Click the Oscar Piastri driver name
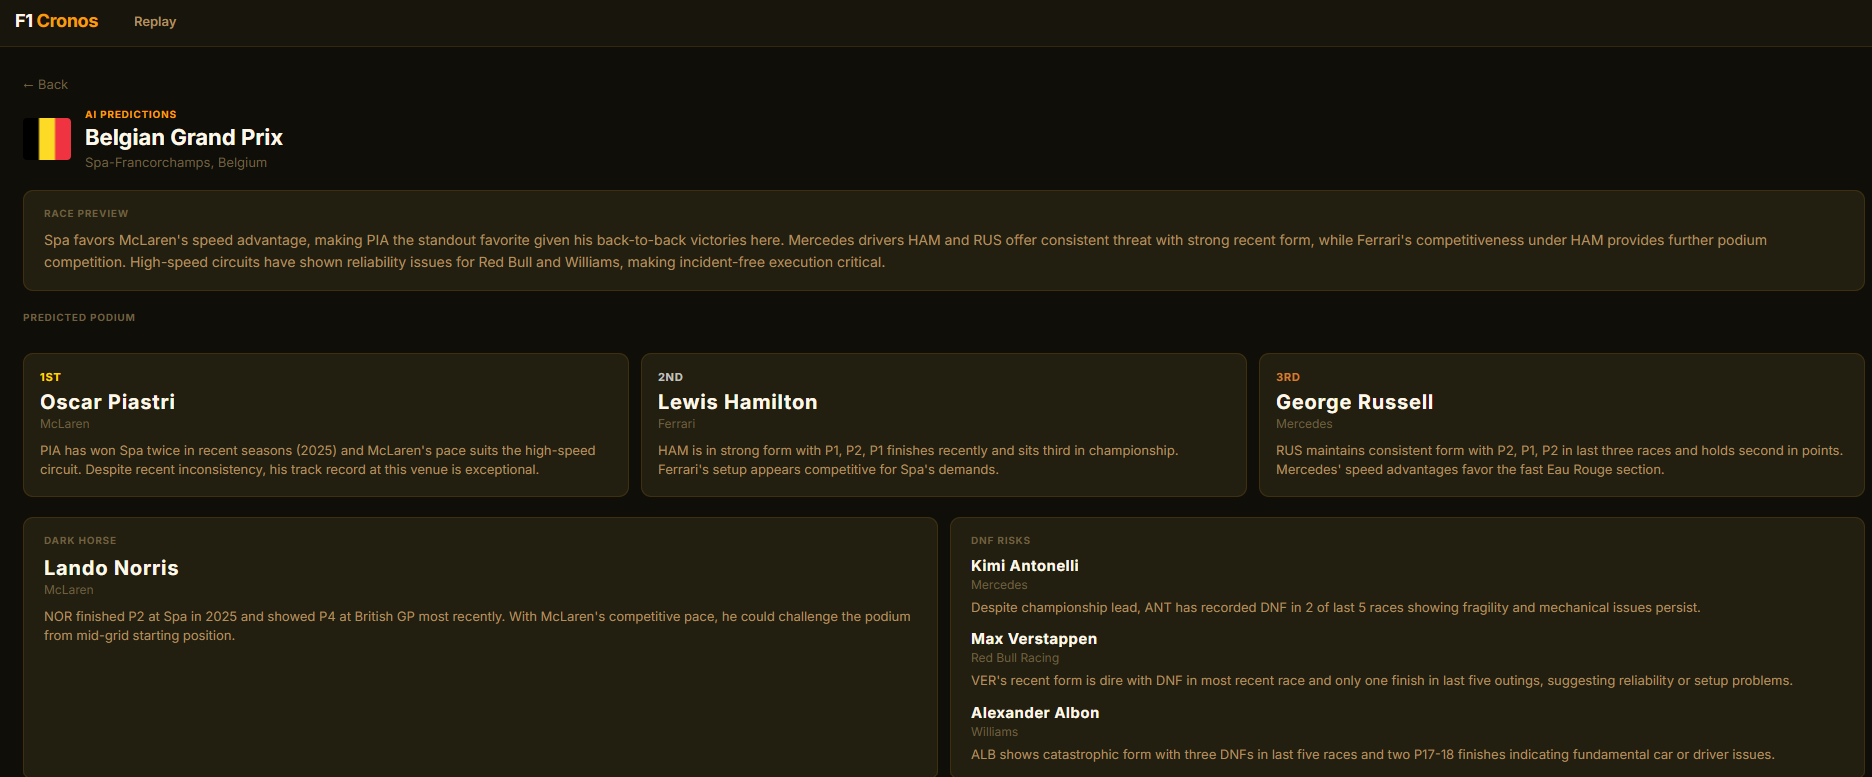The image size is (1872, 777). 108,402
